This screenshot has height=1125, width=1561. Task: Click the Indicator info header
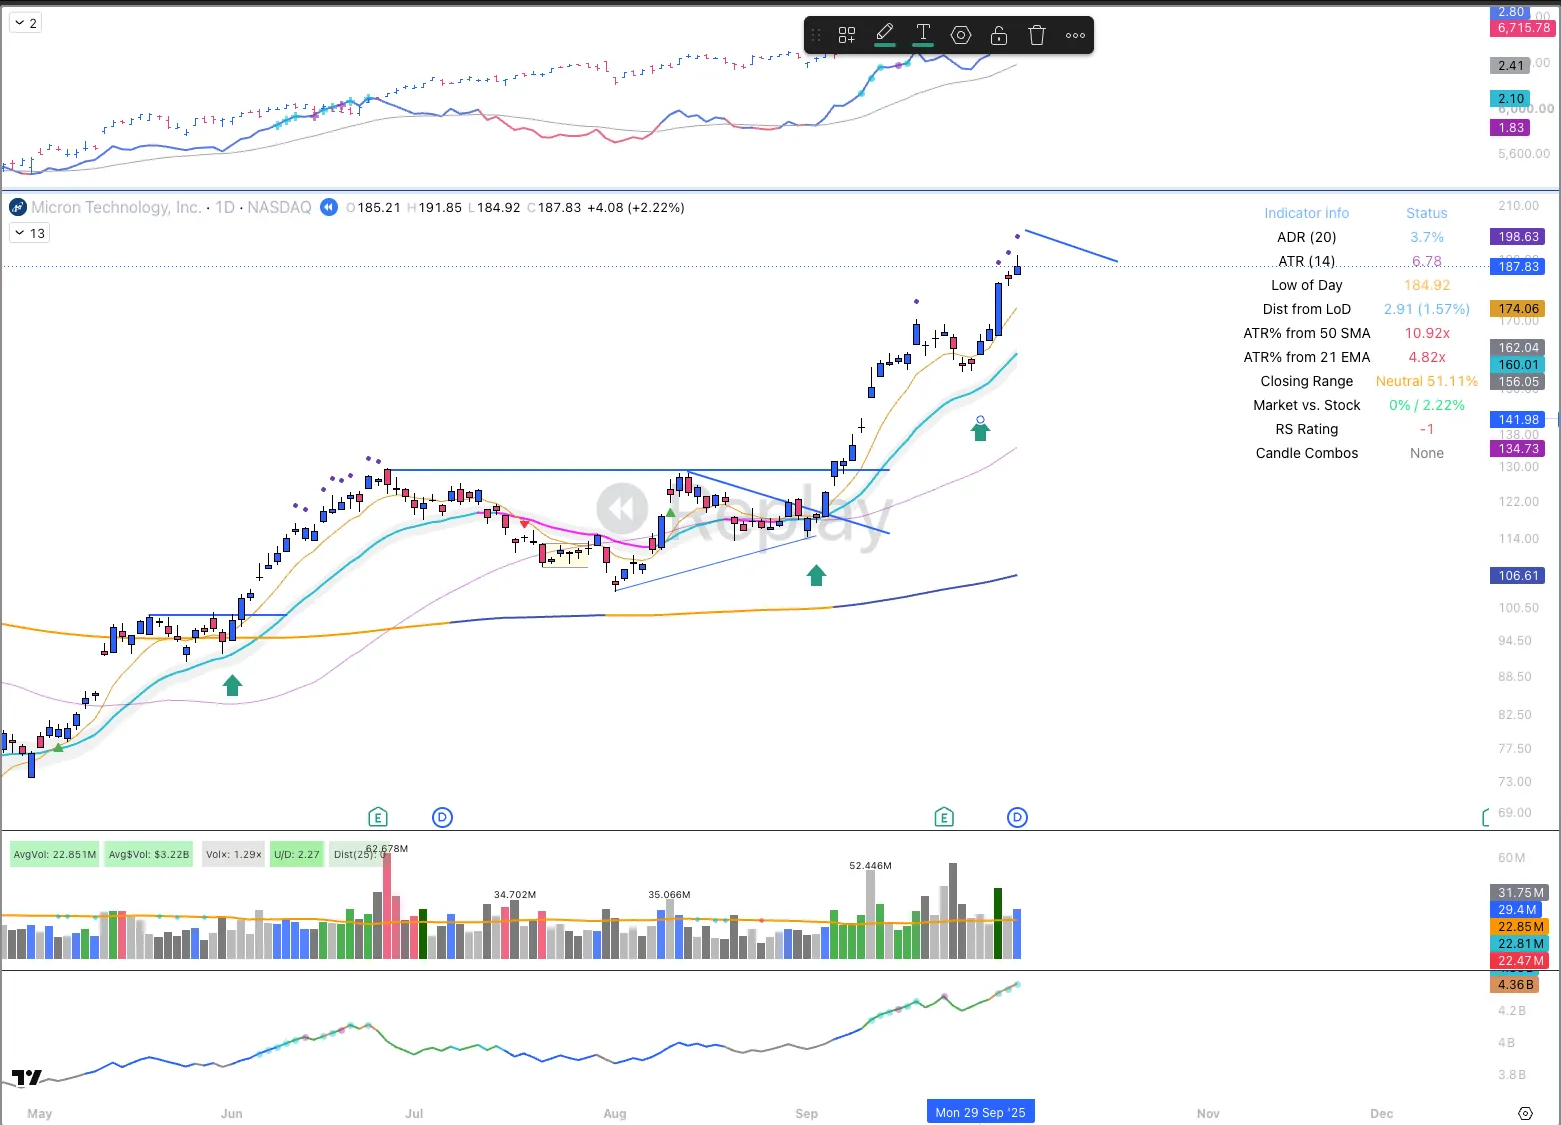pos(1307,213)
